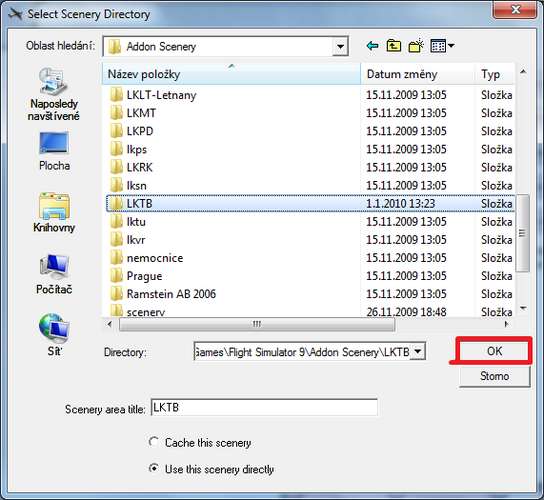Click the Scenery area title field
This screenshot has width=544, height=500.
click(x=264, y=407)
